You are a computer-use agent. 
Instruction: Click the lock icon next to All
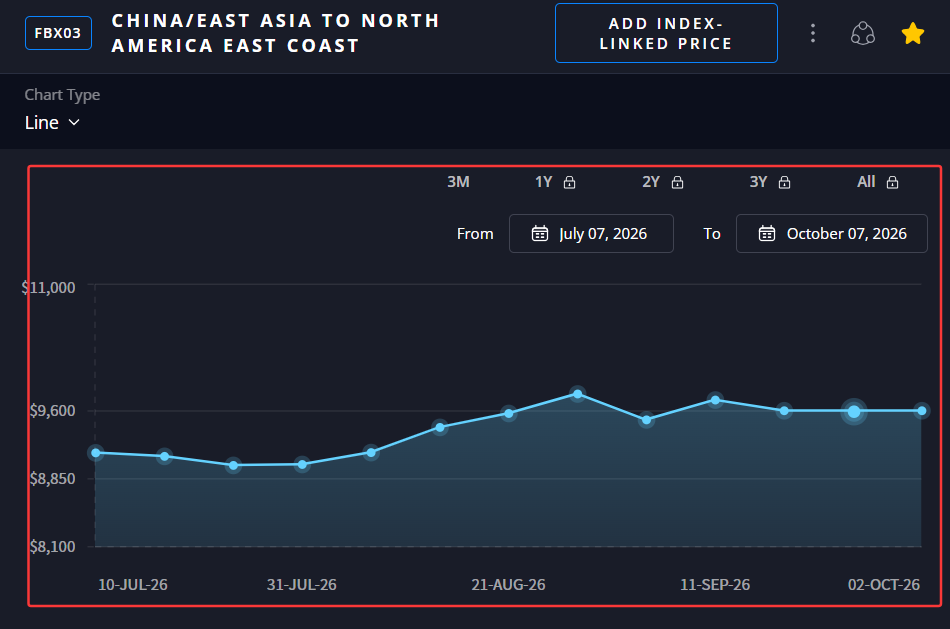[892, 182]
